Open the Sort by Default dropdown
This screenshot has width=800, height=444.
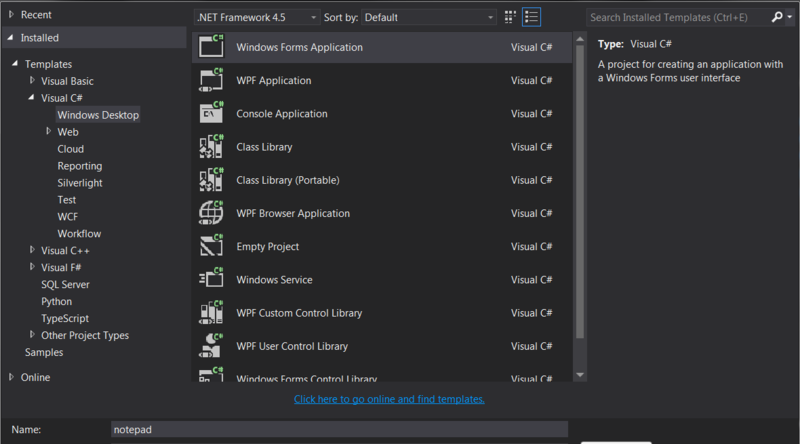click(429, 17)
